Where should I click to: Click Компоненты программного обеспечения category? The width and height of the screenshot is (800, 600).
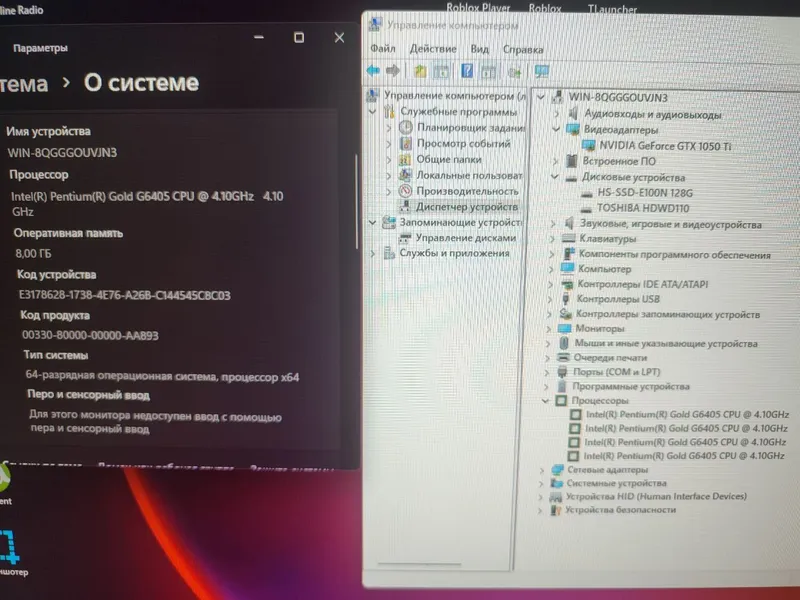pos(674,255)
